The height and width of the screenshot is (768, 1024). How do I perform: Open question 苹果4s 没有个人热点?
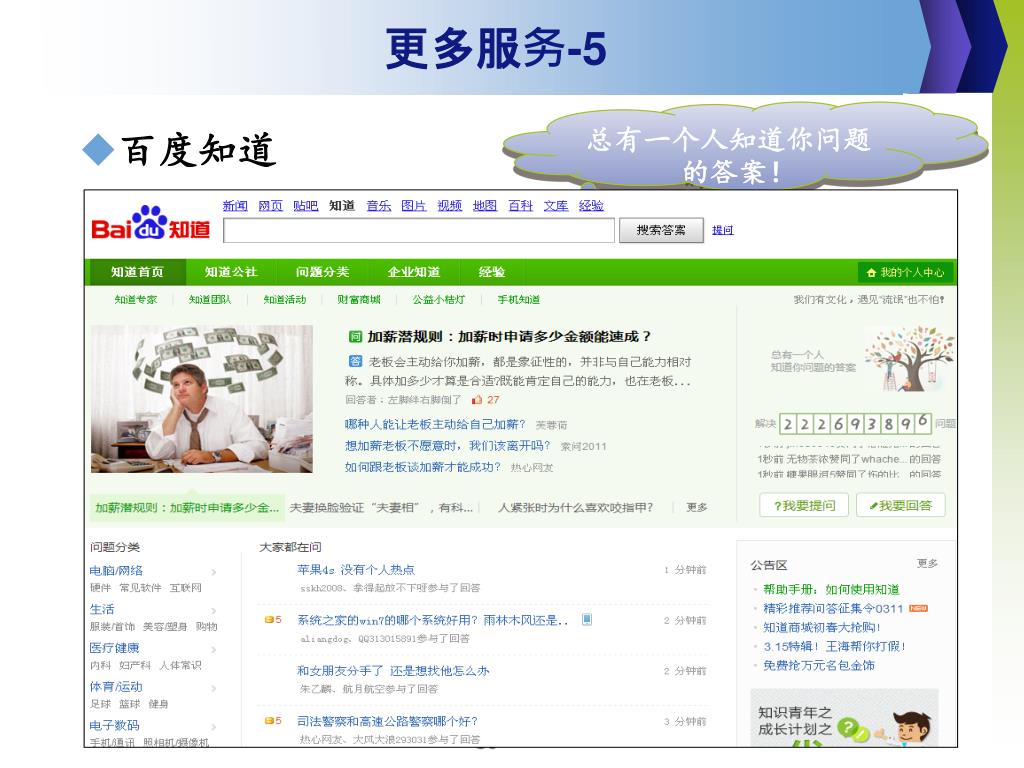pyautogui.click(x=356, y=569)
